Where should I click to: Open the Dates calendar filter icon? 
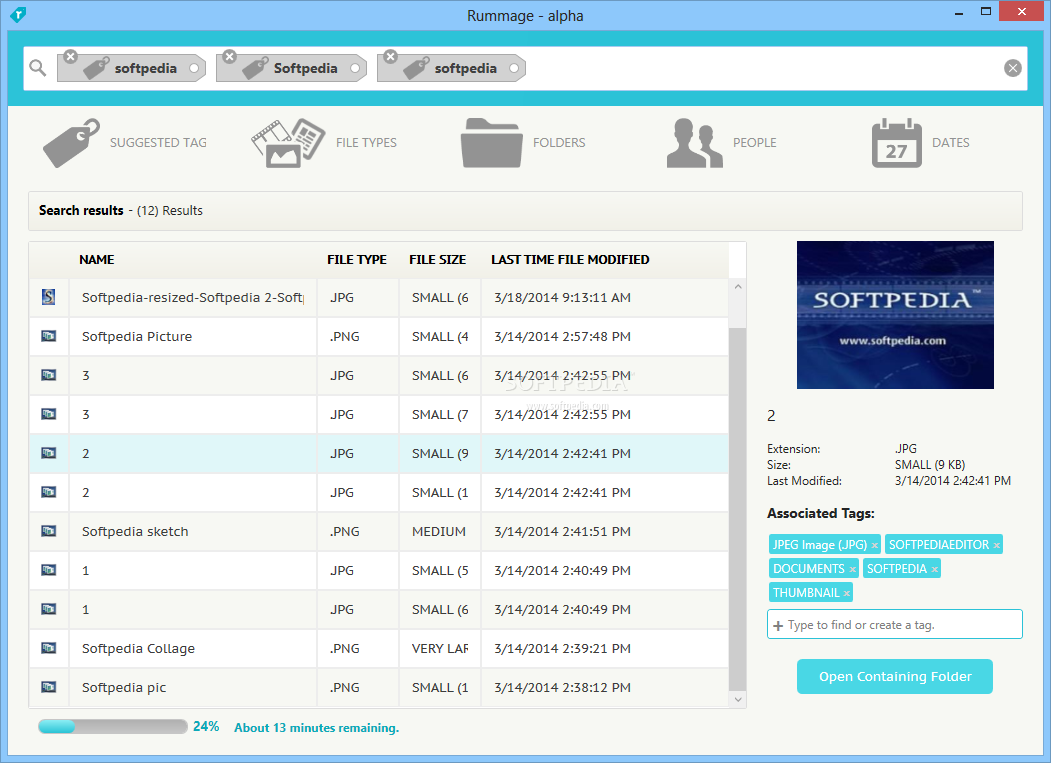(897, 143)
